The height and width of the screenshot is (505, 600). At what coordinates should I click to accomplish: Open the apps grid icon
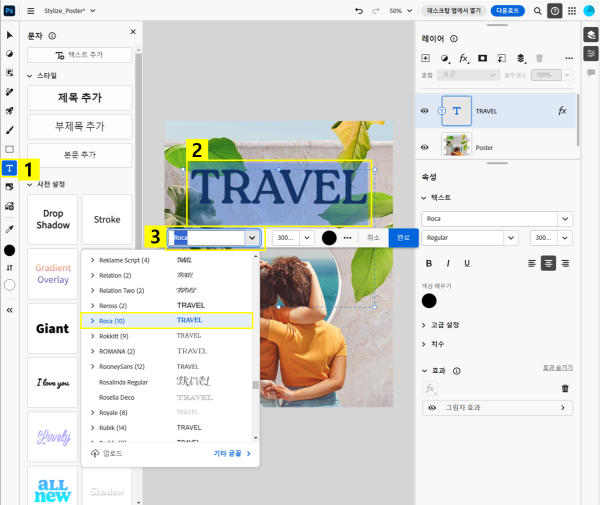coord(572,11)
